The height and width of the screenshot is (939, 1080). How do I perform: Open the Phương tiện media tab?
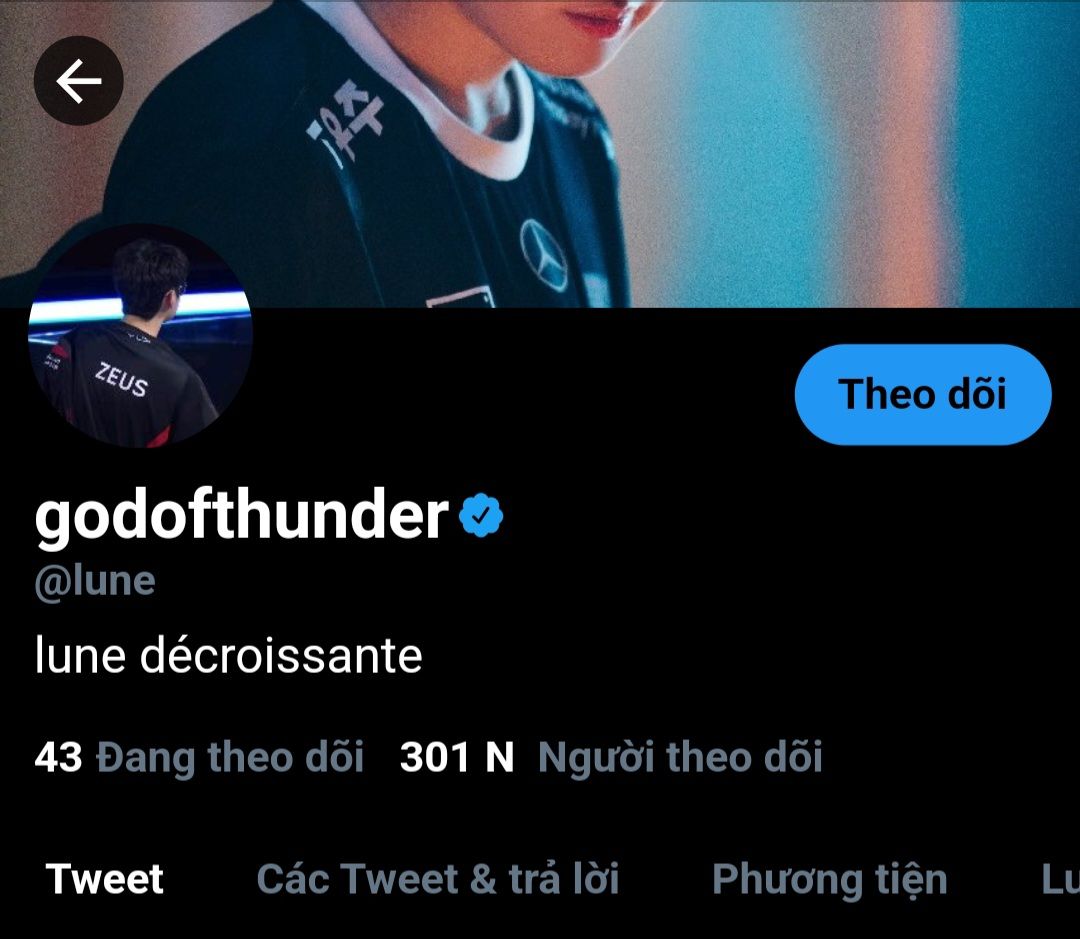[x=829, y=880]
